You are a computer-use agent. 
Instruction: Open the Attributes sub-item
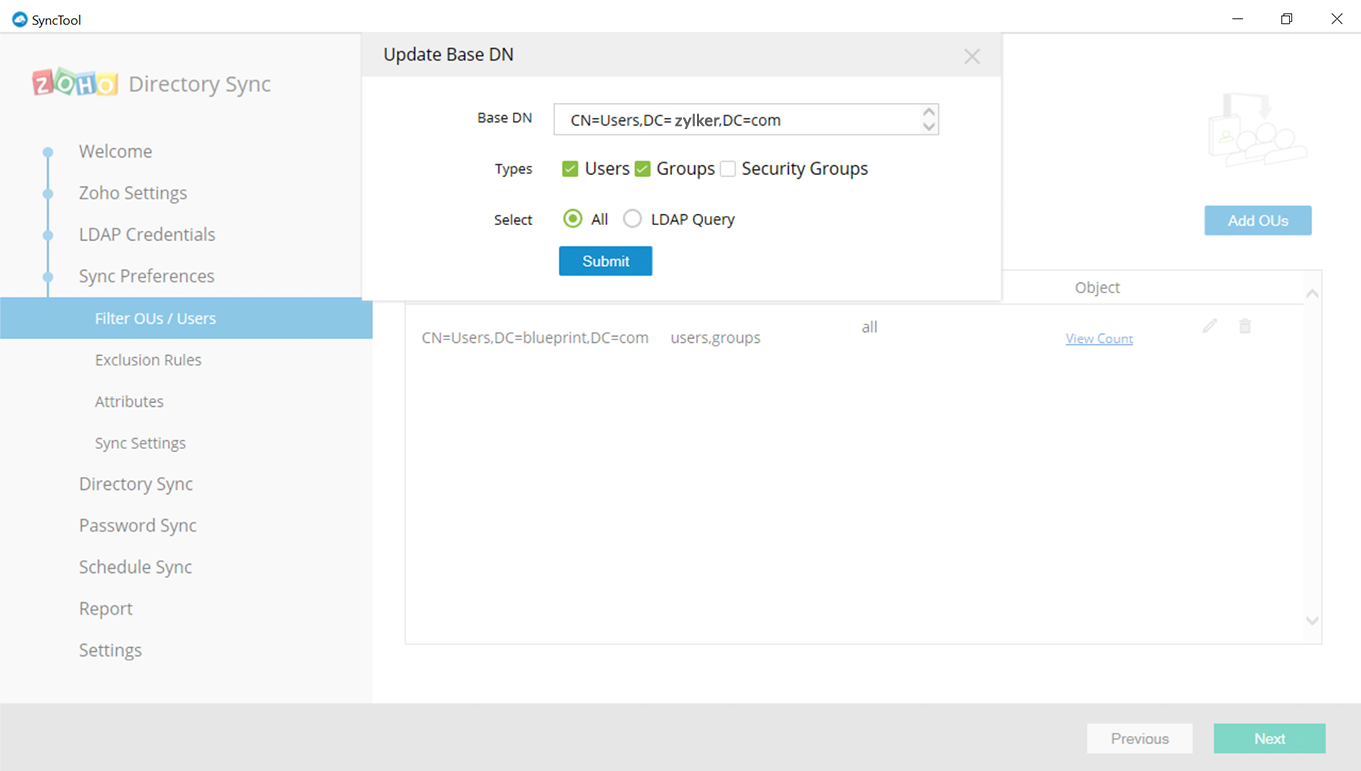point(129,402)
